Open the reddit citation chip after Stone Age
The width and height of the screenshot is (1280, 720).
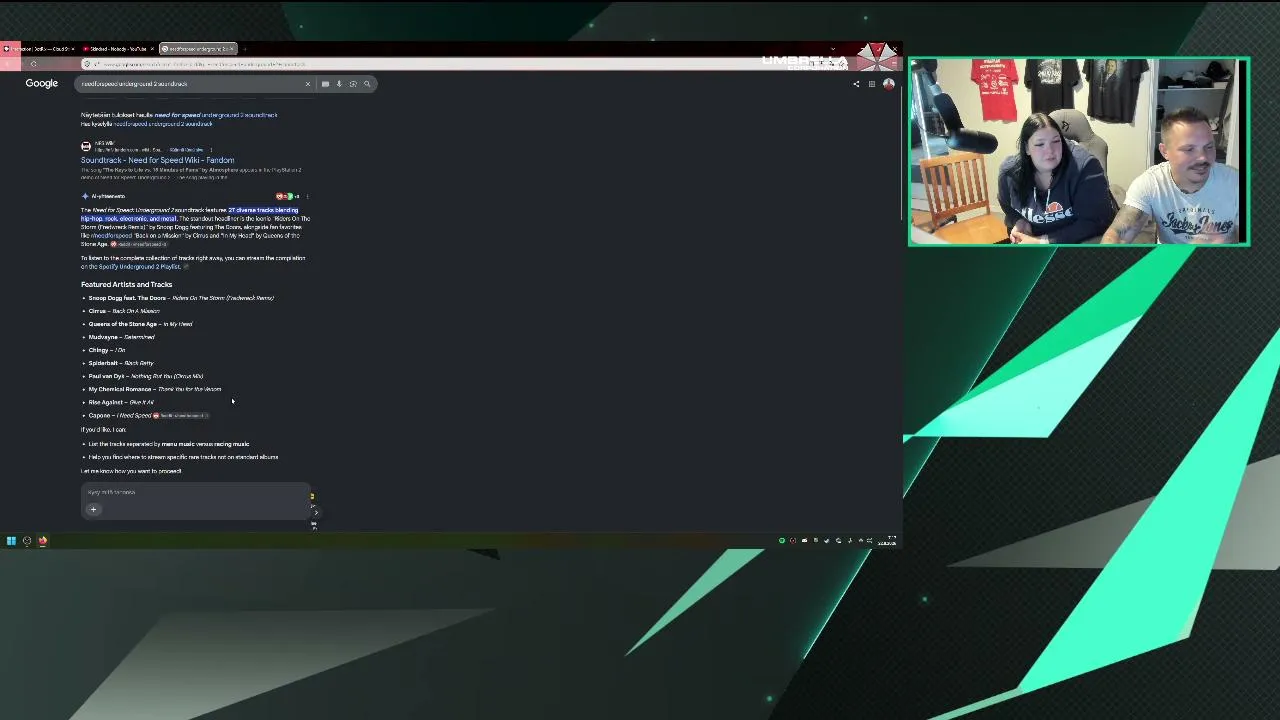[139, 245]
